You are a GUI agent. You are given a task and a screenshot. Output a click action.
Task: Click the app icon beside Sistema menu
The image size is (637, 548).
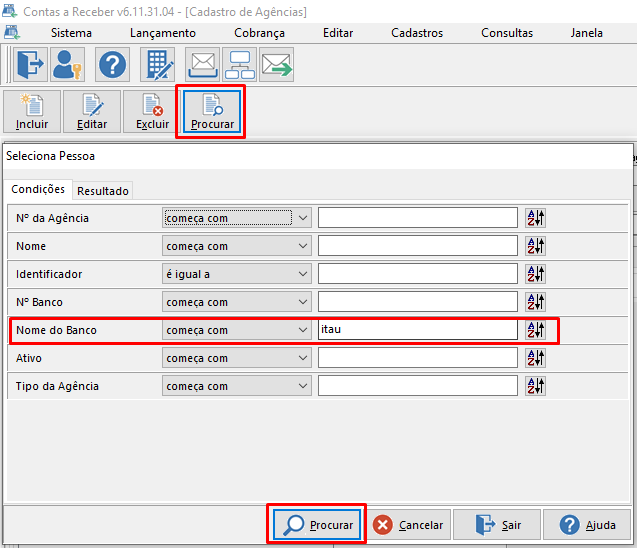[12, 32]
